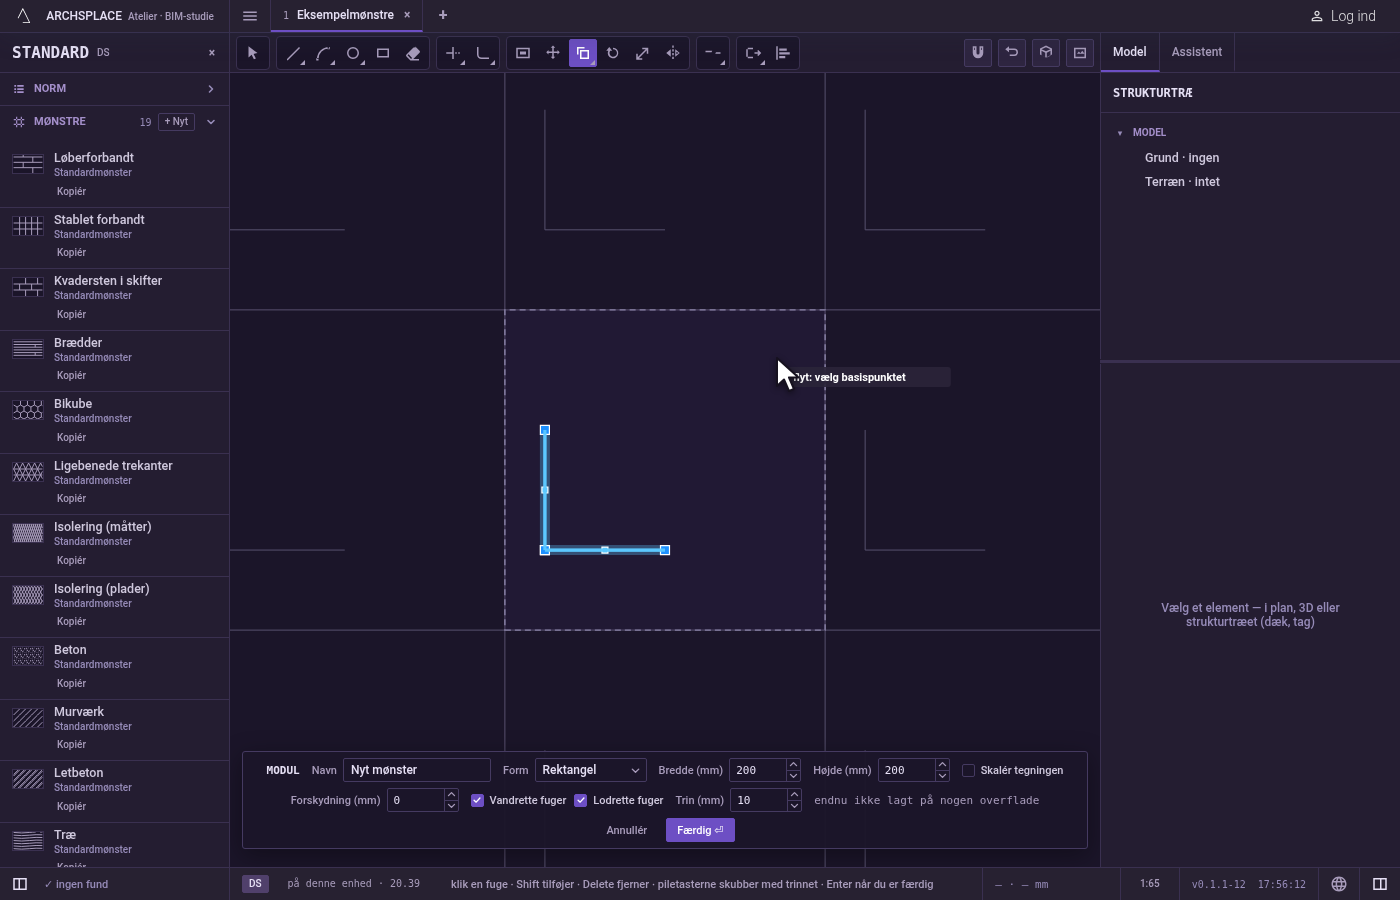The width and height of the screenshot is (1400, 900).
Task: Click the move tool icon
Action: click(553, 53)
